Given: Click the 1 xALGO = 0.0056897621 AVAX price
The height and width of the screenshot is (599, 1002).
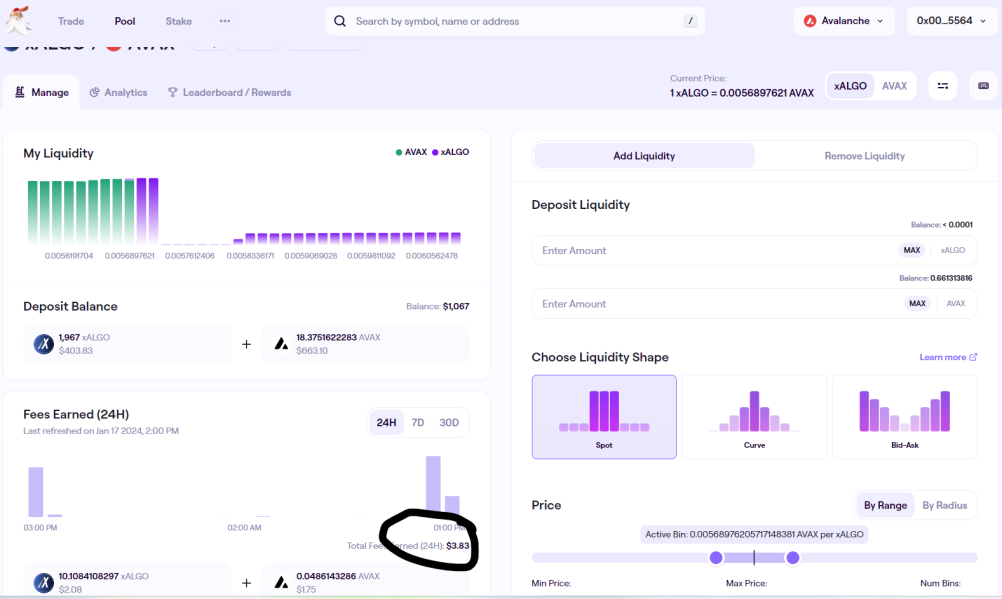Looking at the screenshot, I should (x=742, y=93).
